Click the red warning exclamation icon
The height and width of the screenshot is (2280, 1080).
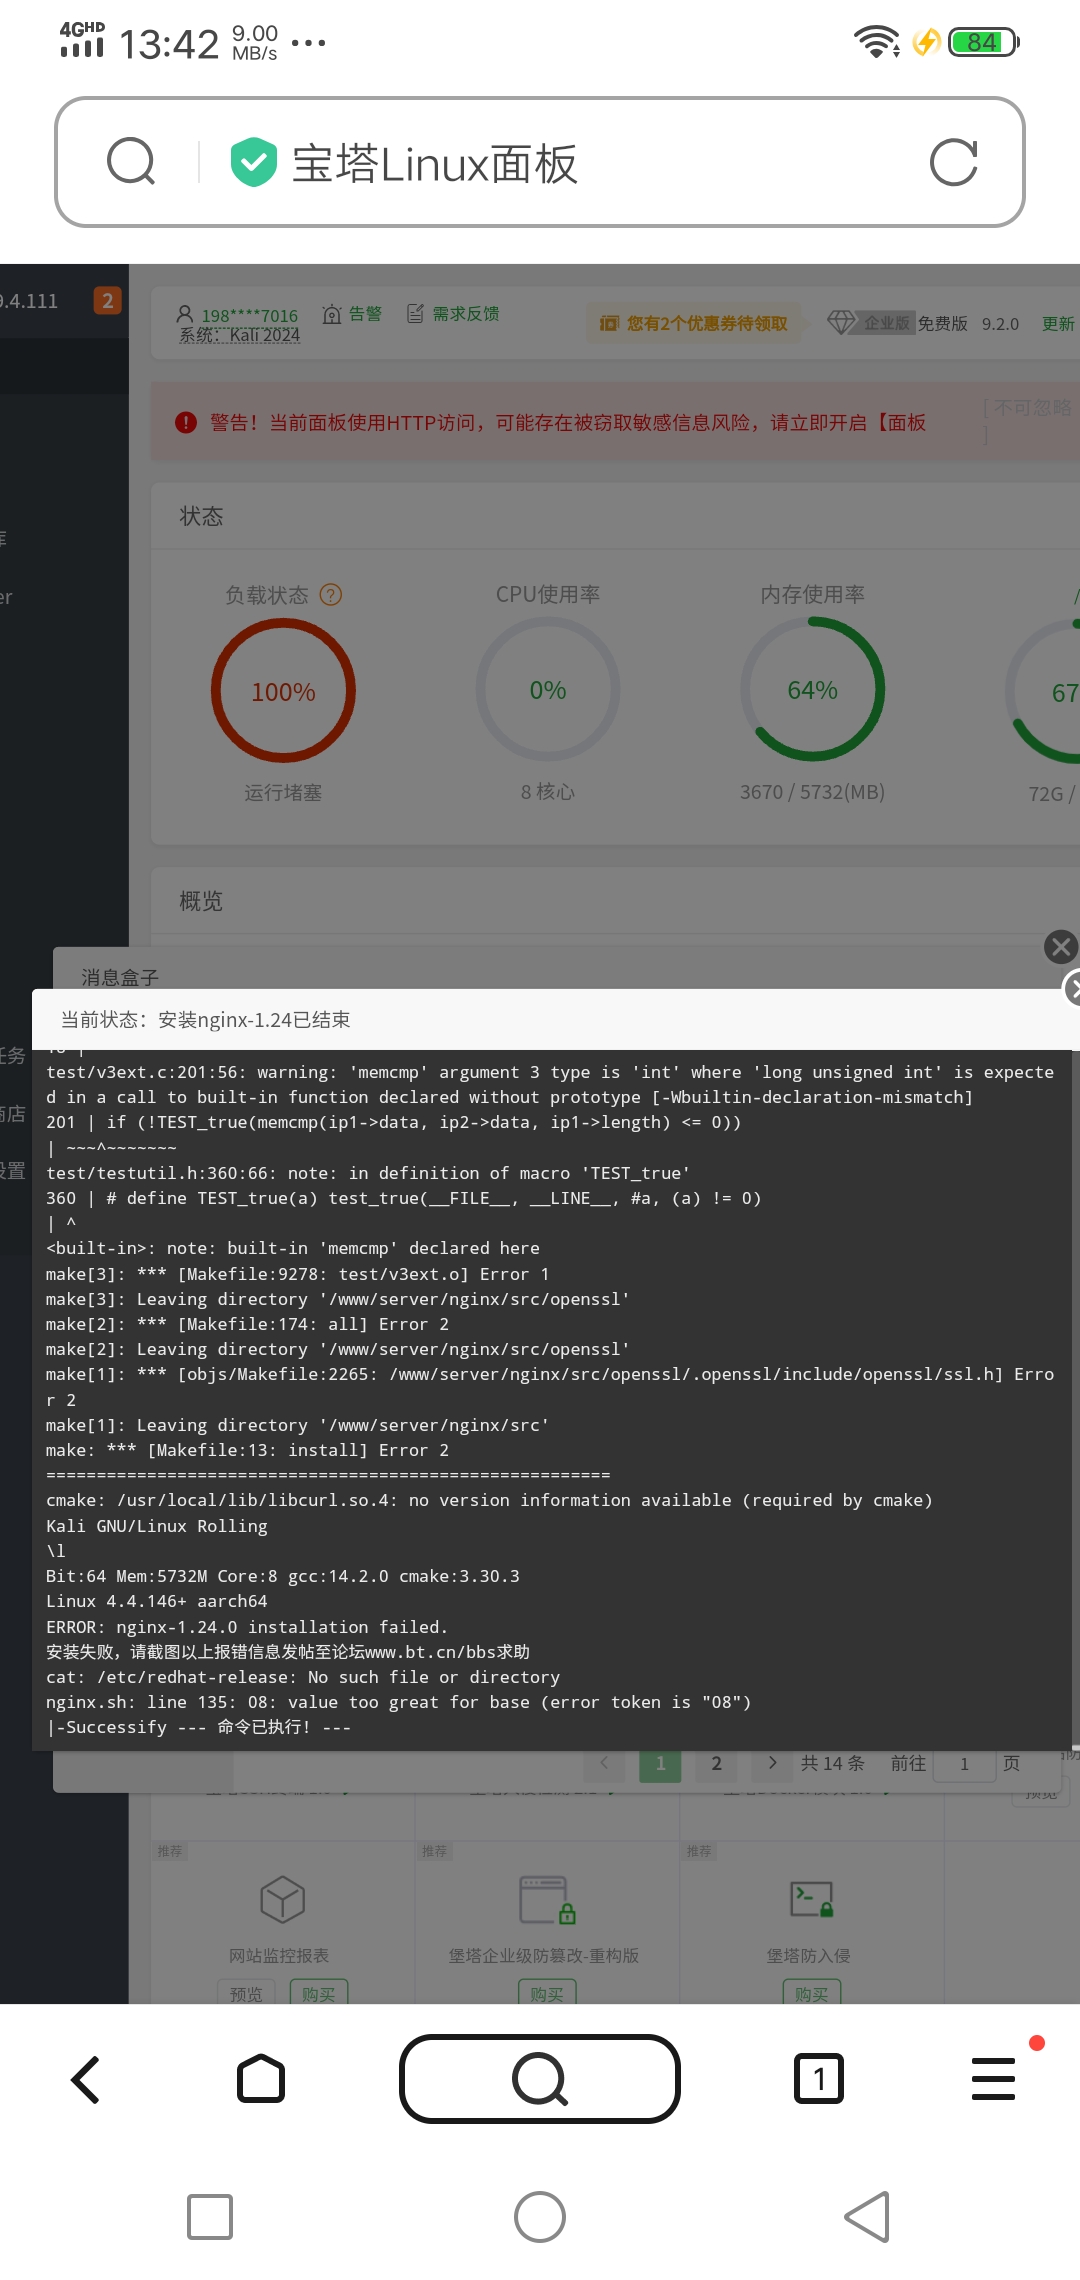click(x=186, y=423)
